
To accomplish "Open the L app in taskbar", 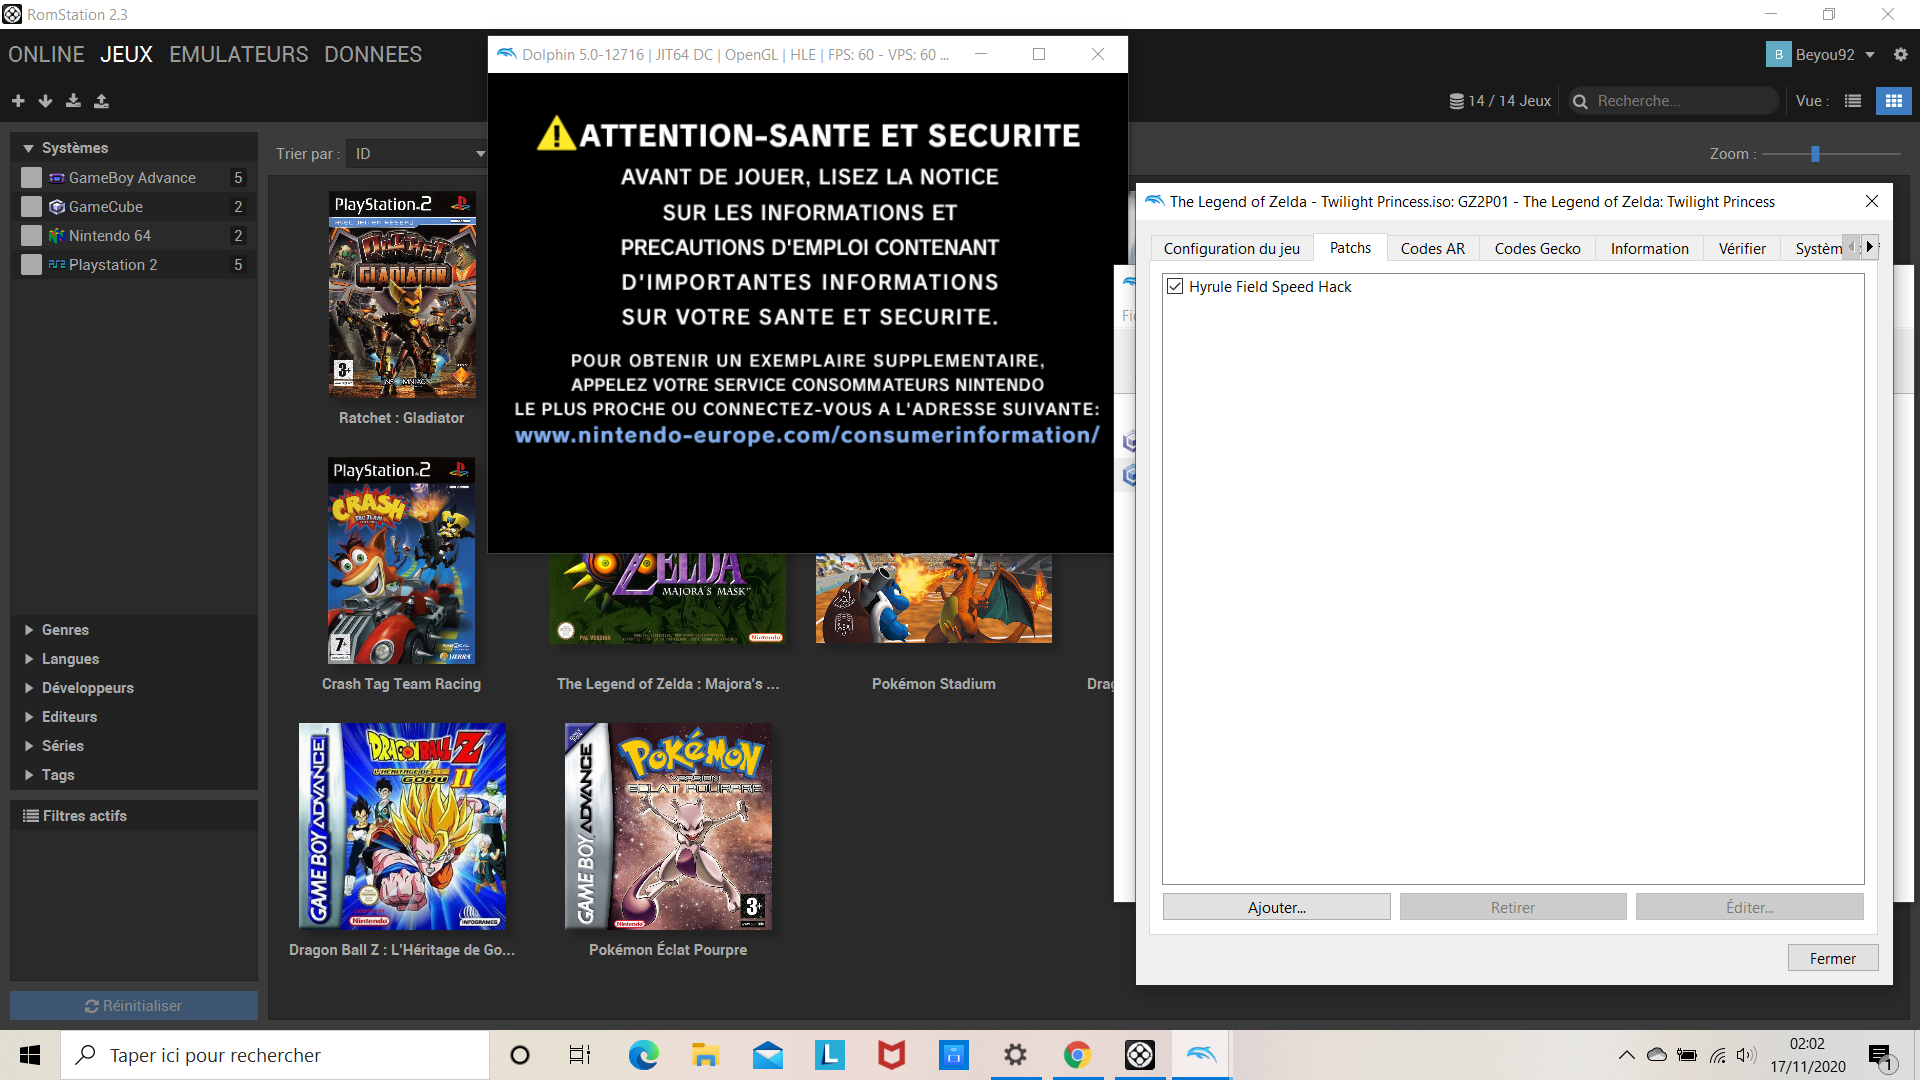I will coord(830,1055).
